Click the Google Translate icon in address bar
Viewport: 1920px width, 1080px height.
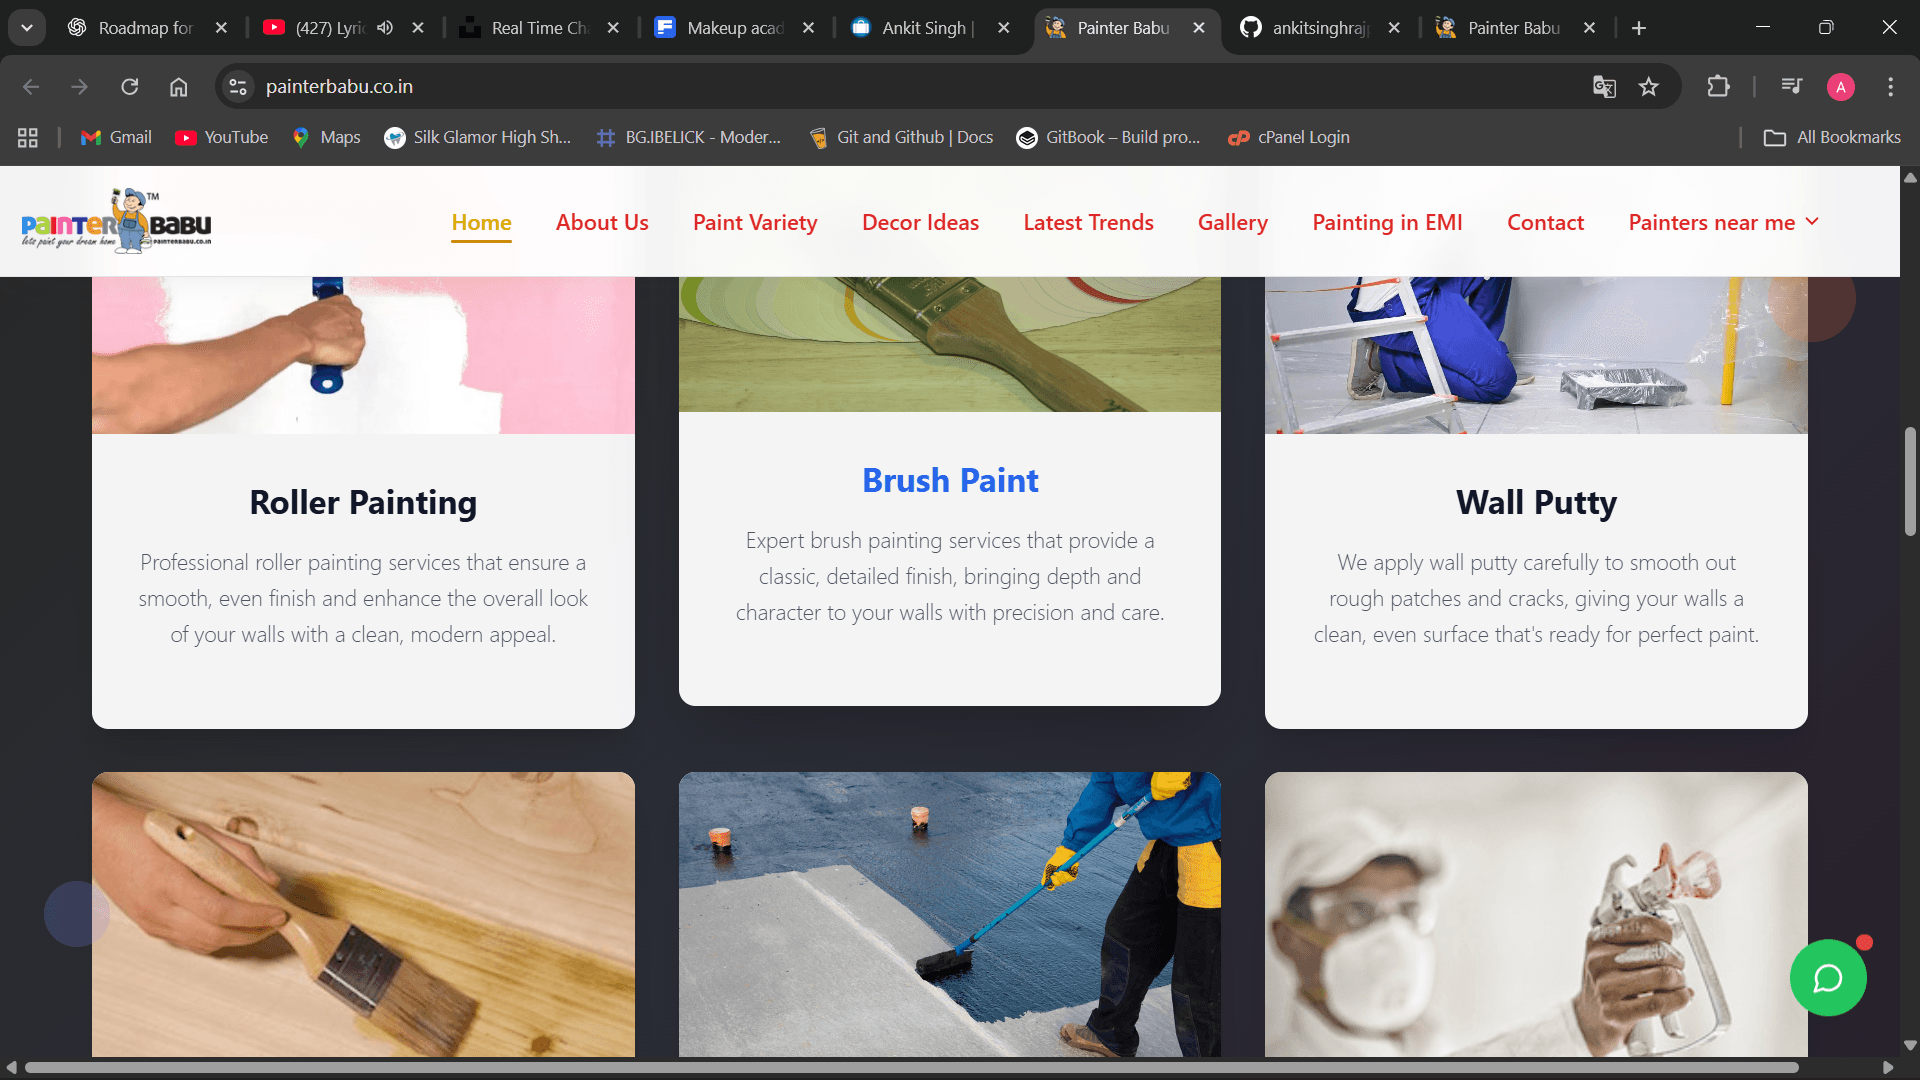(x=1604, y=87)
